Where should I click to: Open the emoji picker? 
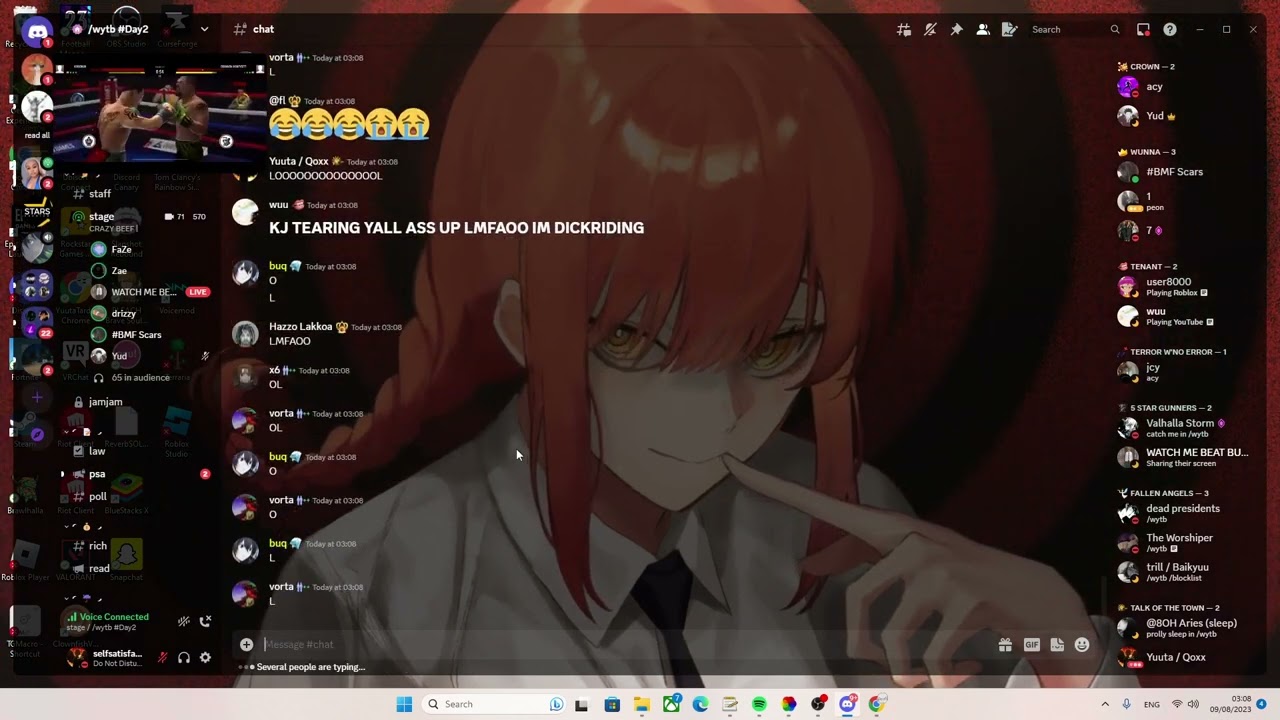pos(1082,645)
